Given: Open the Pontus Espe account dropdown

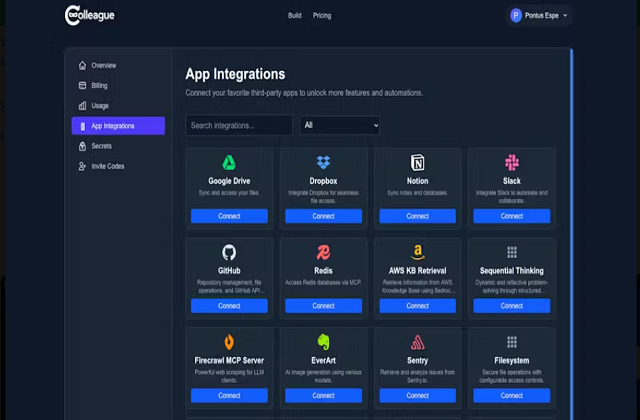Looking at the screenshot, I should (x=540, y=16).
